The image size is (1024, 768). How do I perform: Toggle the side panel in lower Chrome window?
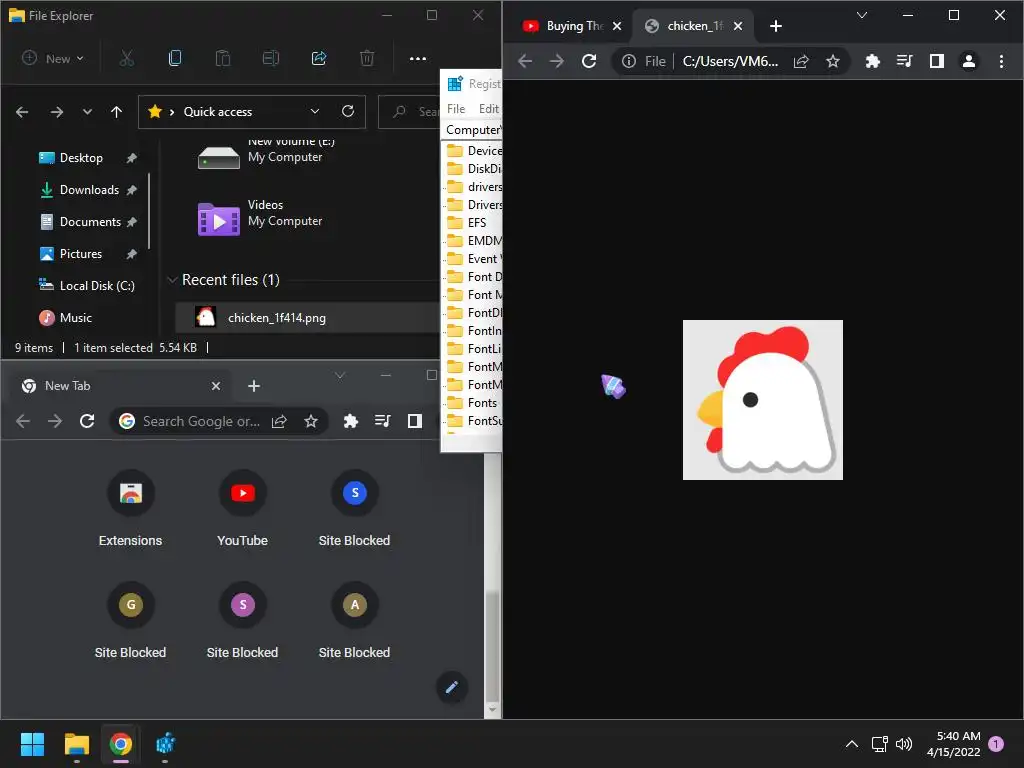tap(415, 421)
